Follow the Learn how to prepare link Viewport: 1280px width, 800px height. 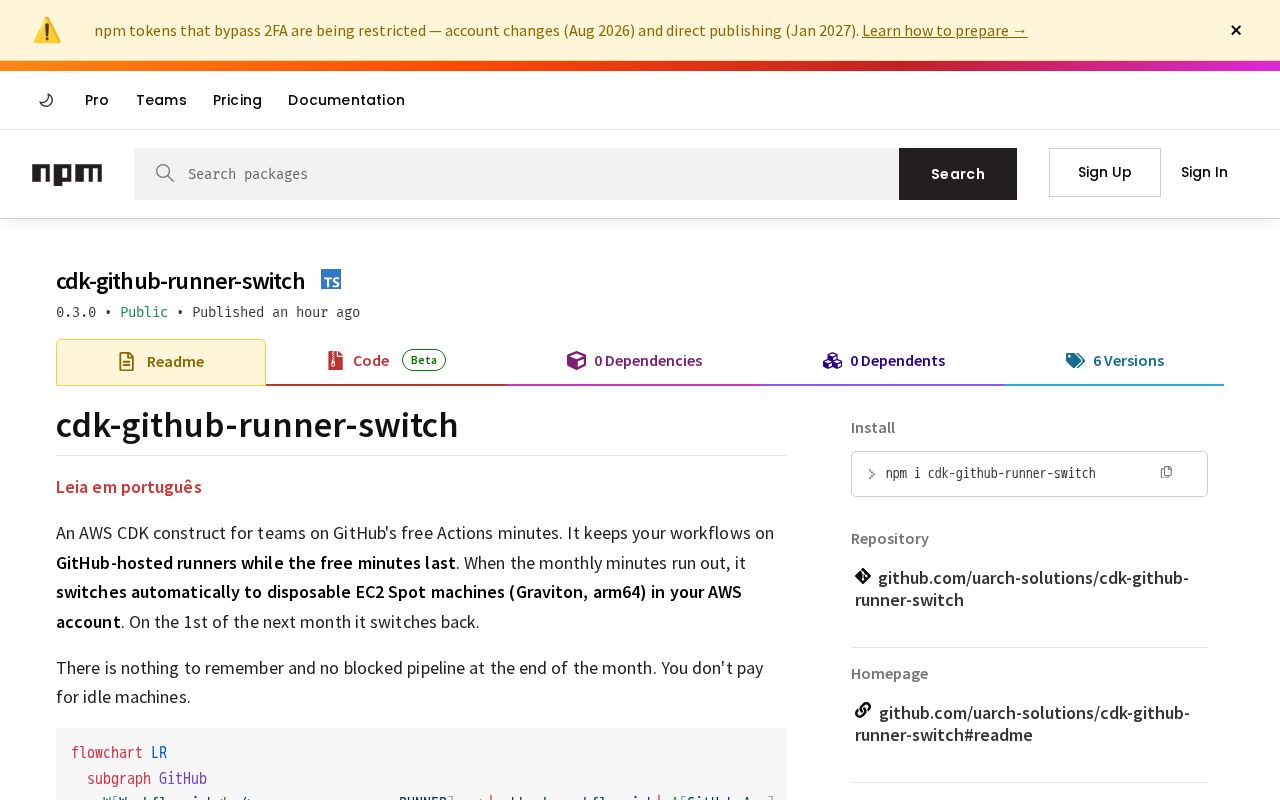point(945,30)
